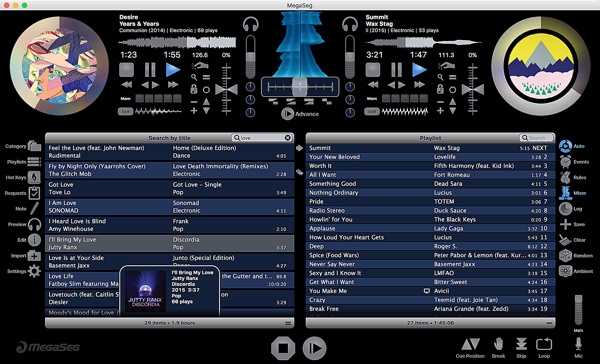Click the pitch reset bowtie icon on Desire deck

227,90
